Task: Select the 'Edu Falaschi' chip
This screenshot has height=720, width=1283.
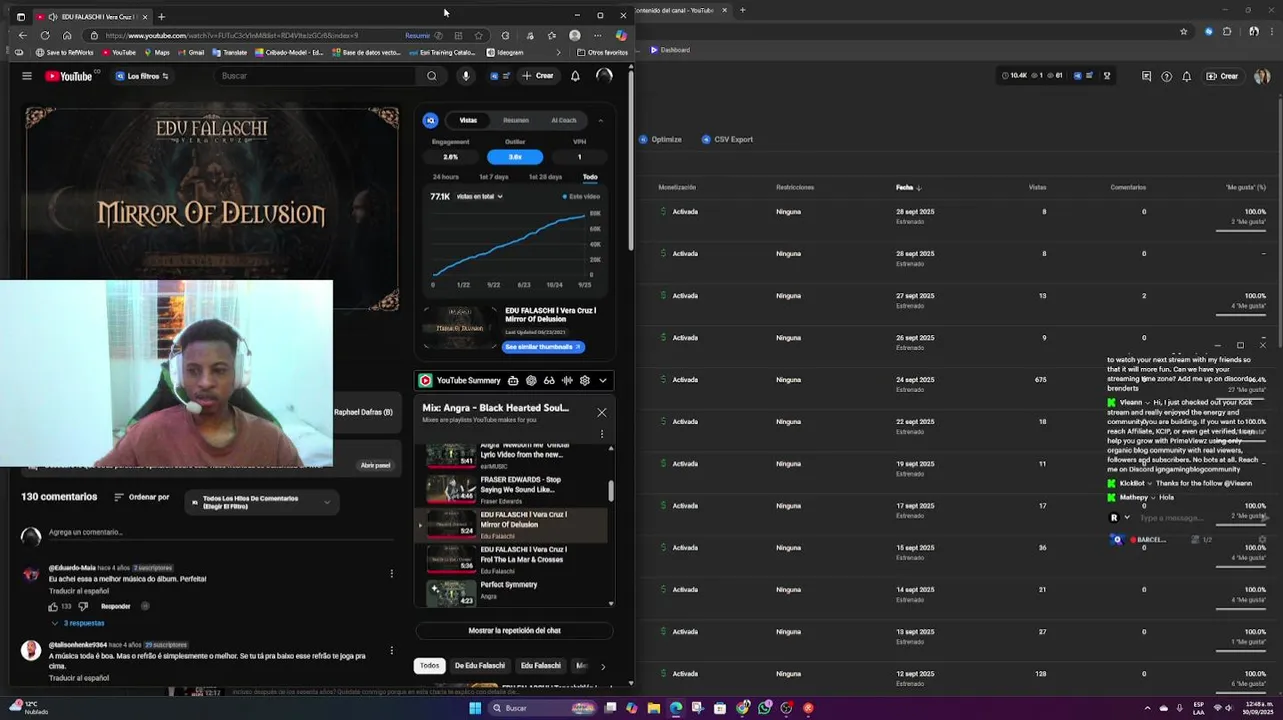Action: [x=541, y=666]
